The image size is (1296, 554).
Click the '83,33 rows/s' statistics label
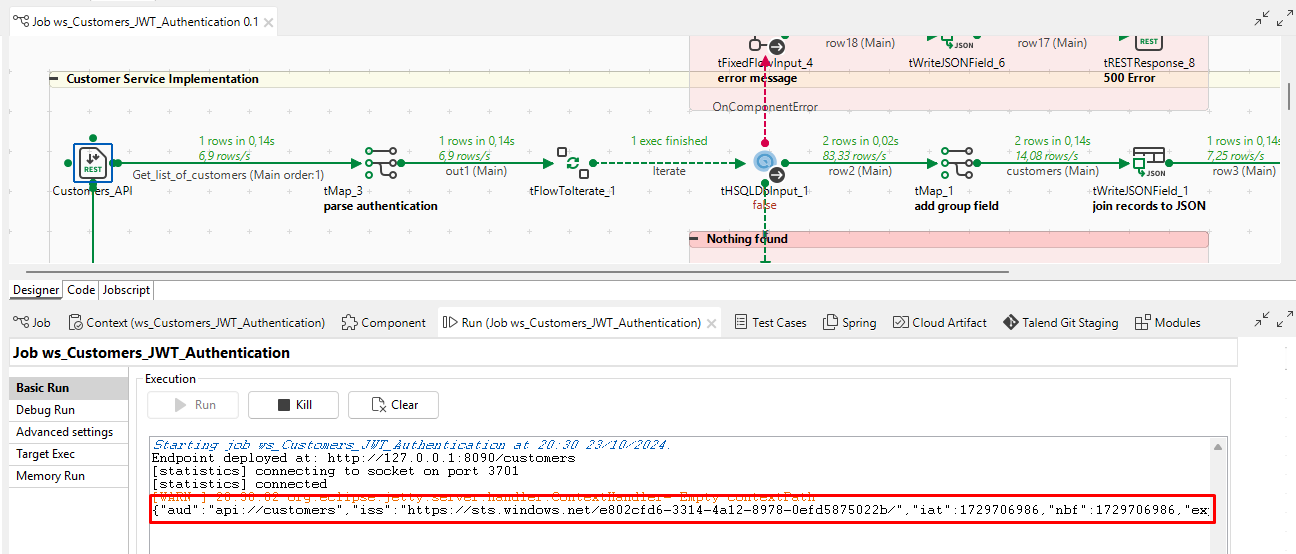pyautogui.click(x=853, y=156)
